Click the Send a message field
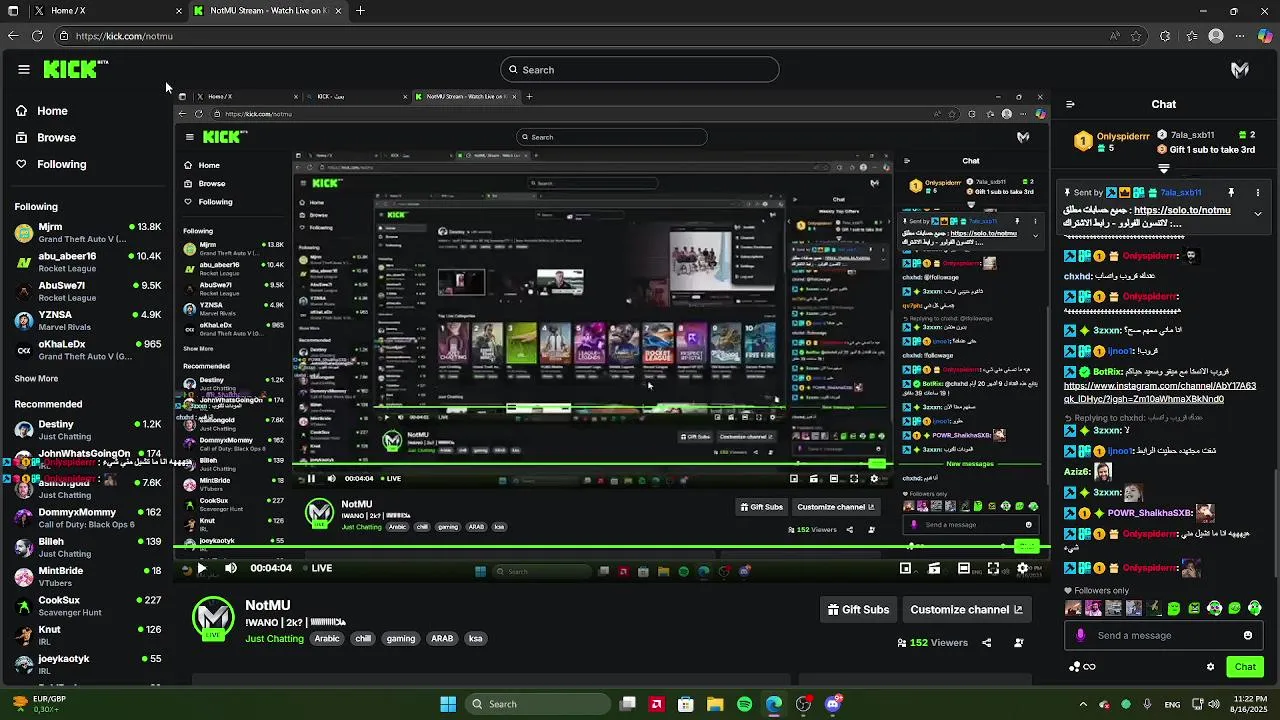1280x720 pixels. pyautogui.click(x=1164, y=635)
